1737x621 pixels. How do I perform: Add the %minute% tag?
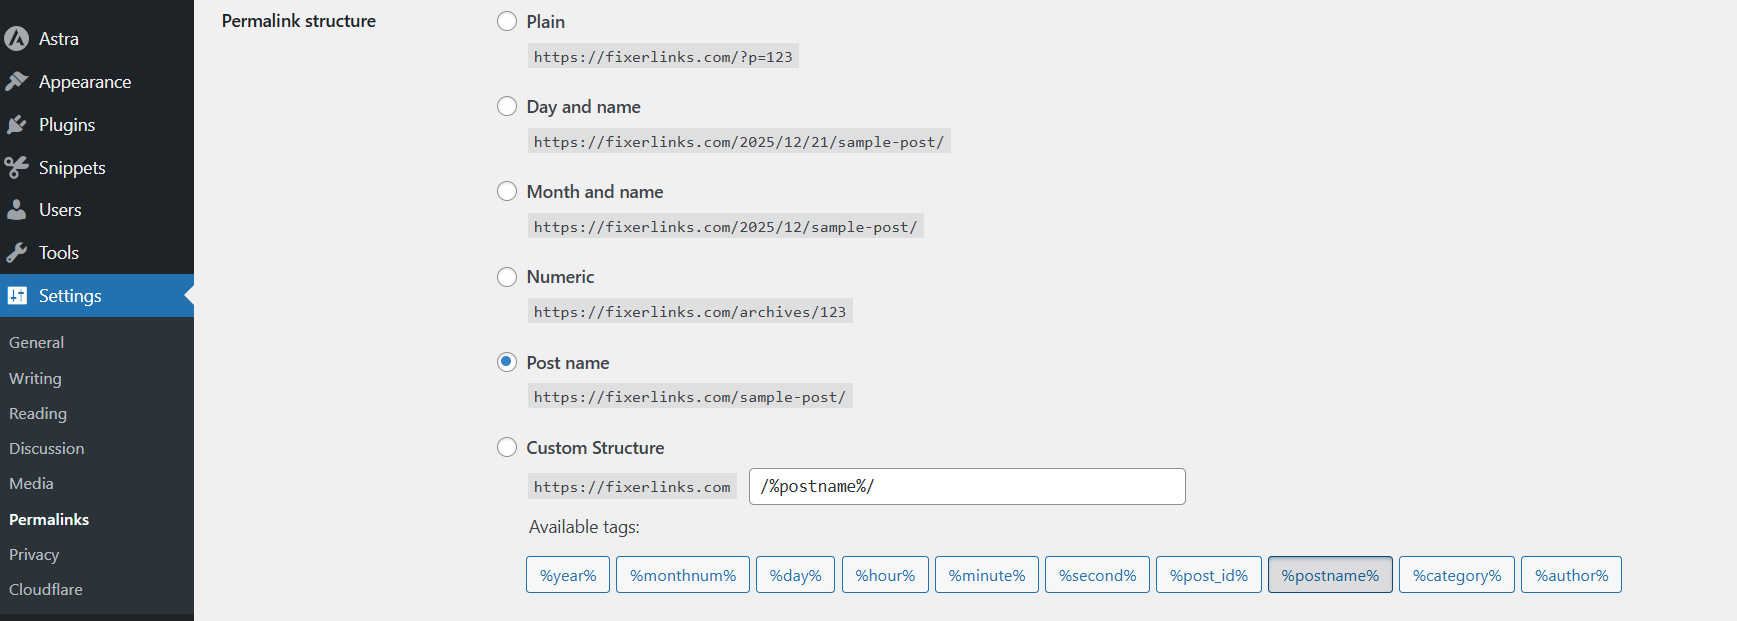coord(987,575)
